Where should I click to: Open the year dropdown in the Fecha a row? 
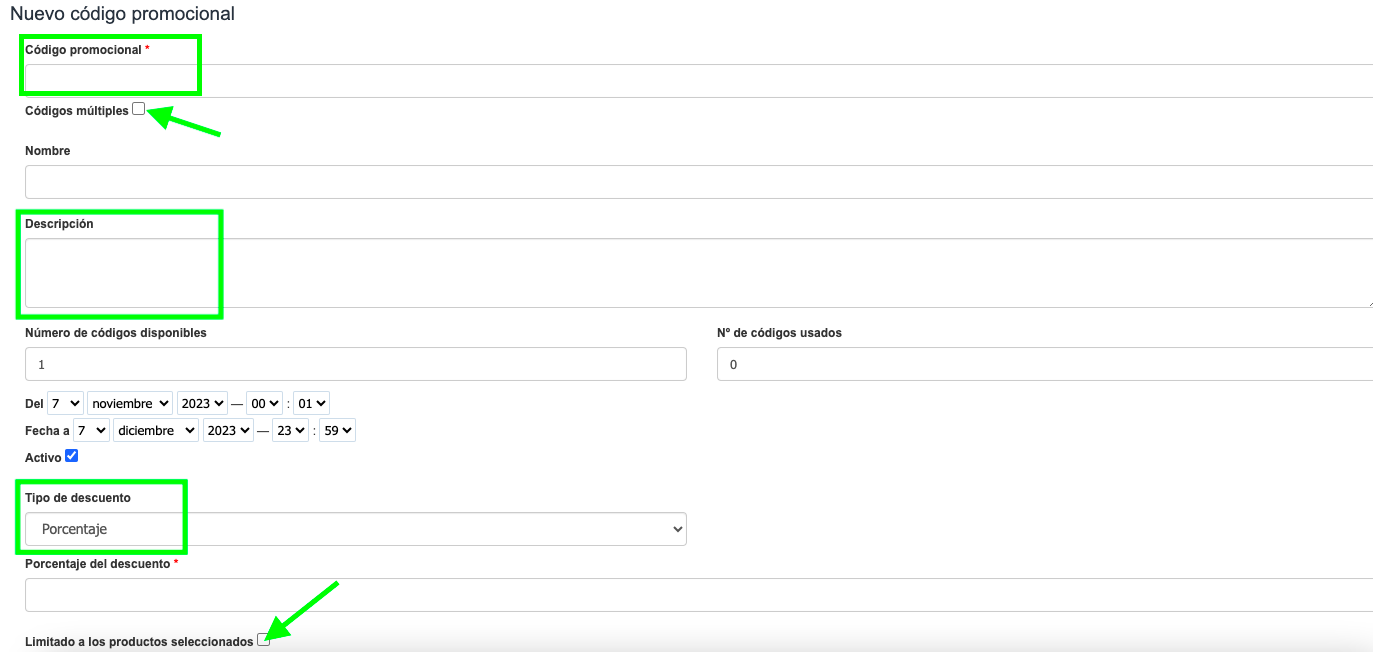point(228,431)
